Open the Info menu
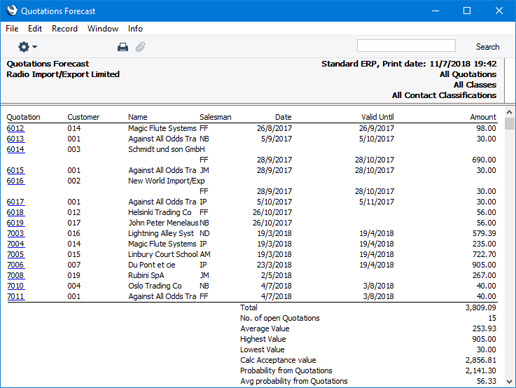Screen dimensions: 516x388 point(135,29)
